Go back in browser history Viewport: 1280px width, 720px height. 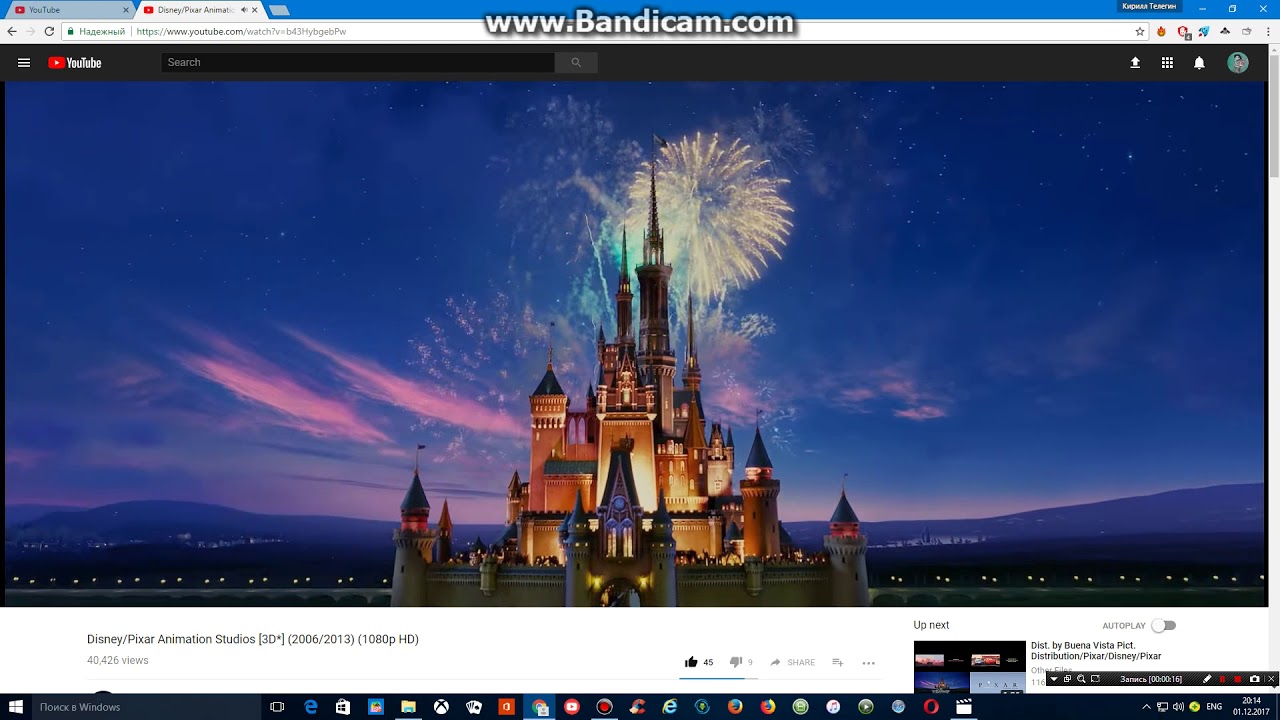(x=12, y=32)
